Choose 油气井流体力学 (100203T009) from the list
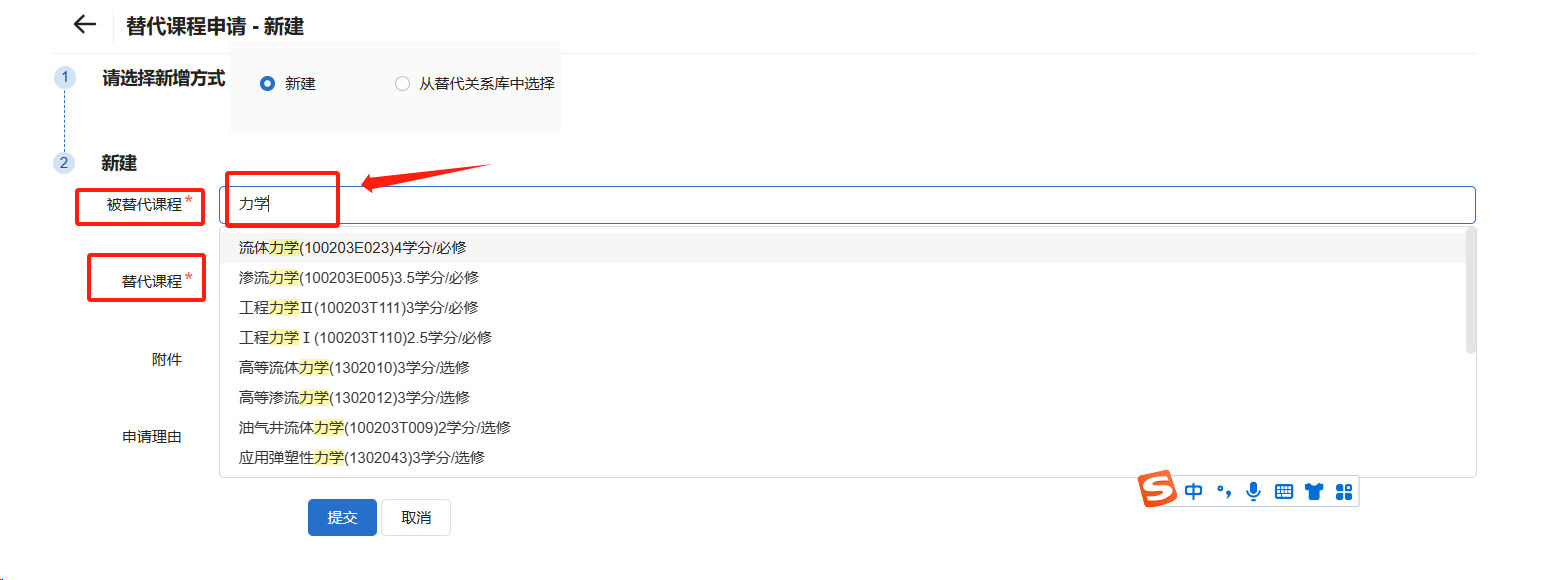1545x580 pixels. pos(374,428)
